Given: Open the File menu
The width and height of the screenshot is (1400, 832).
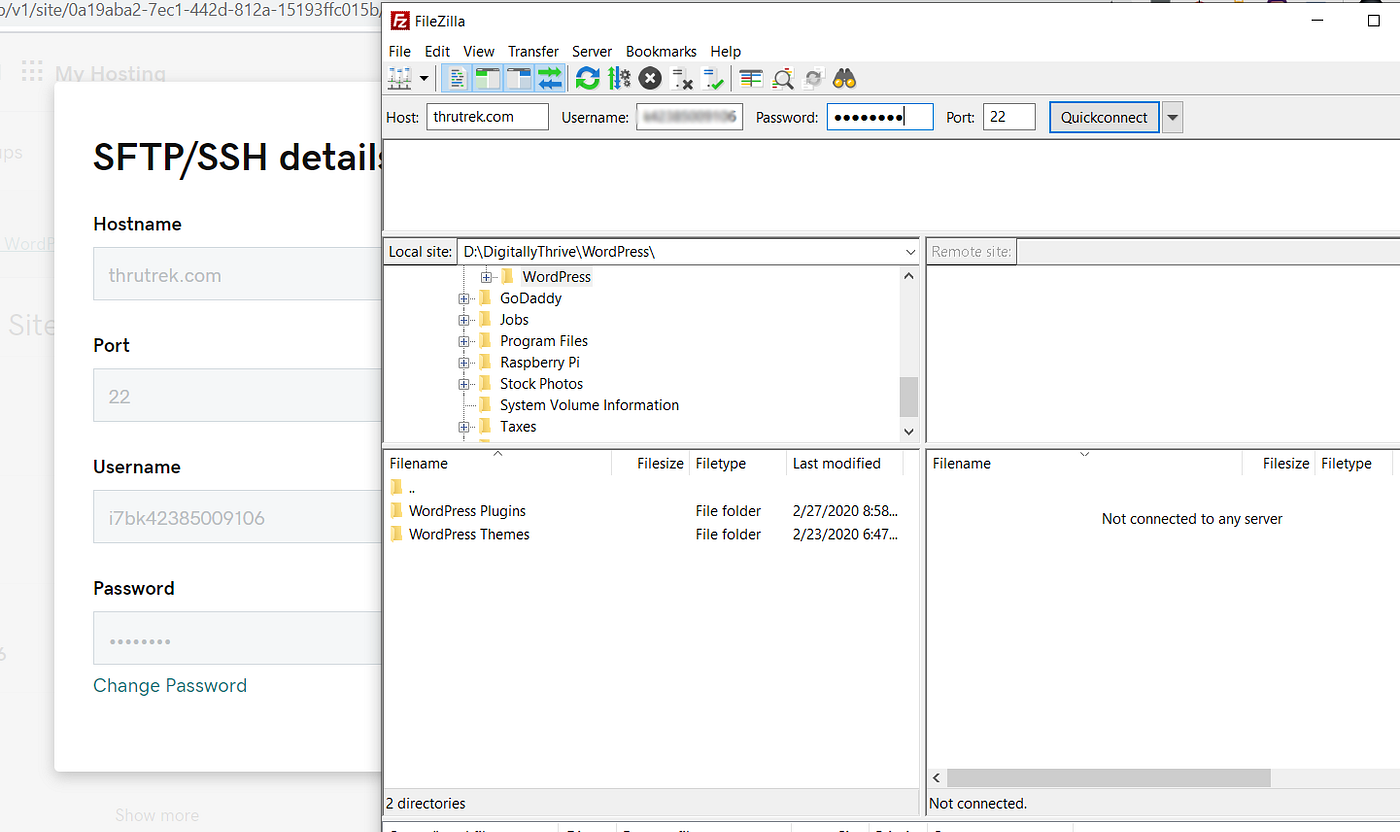Looking at the screenshot, I should 399,51.
